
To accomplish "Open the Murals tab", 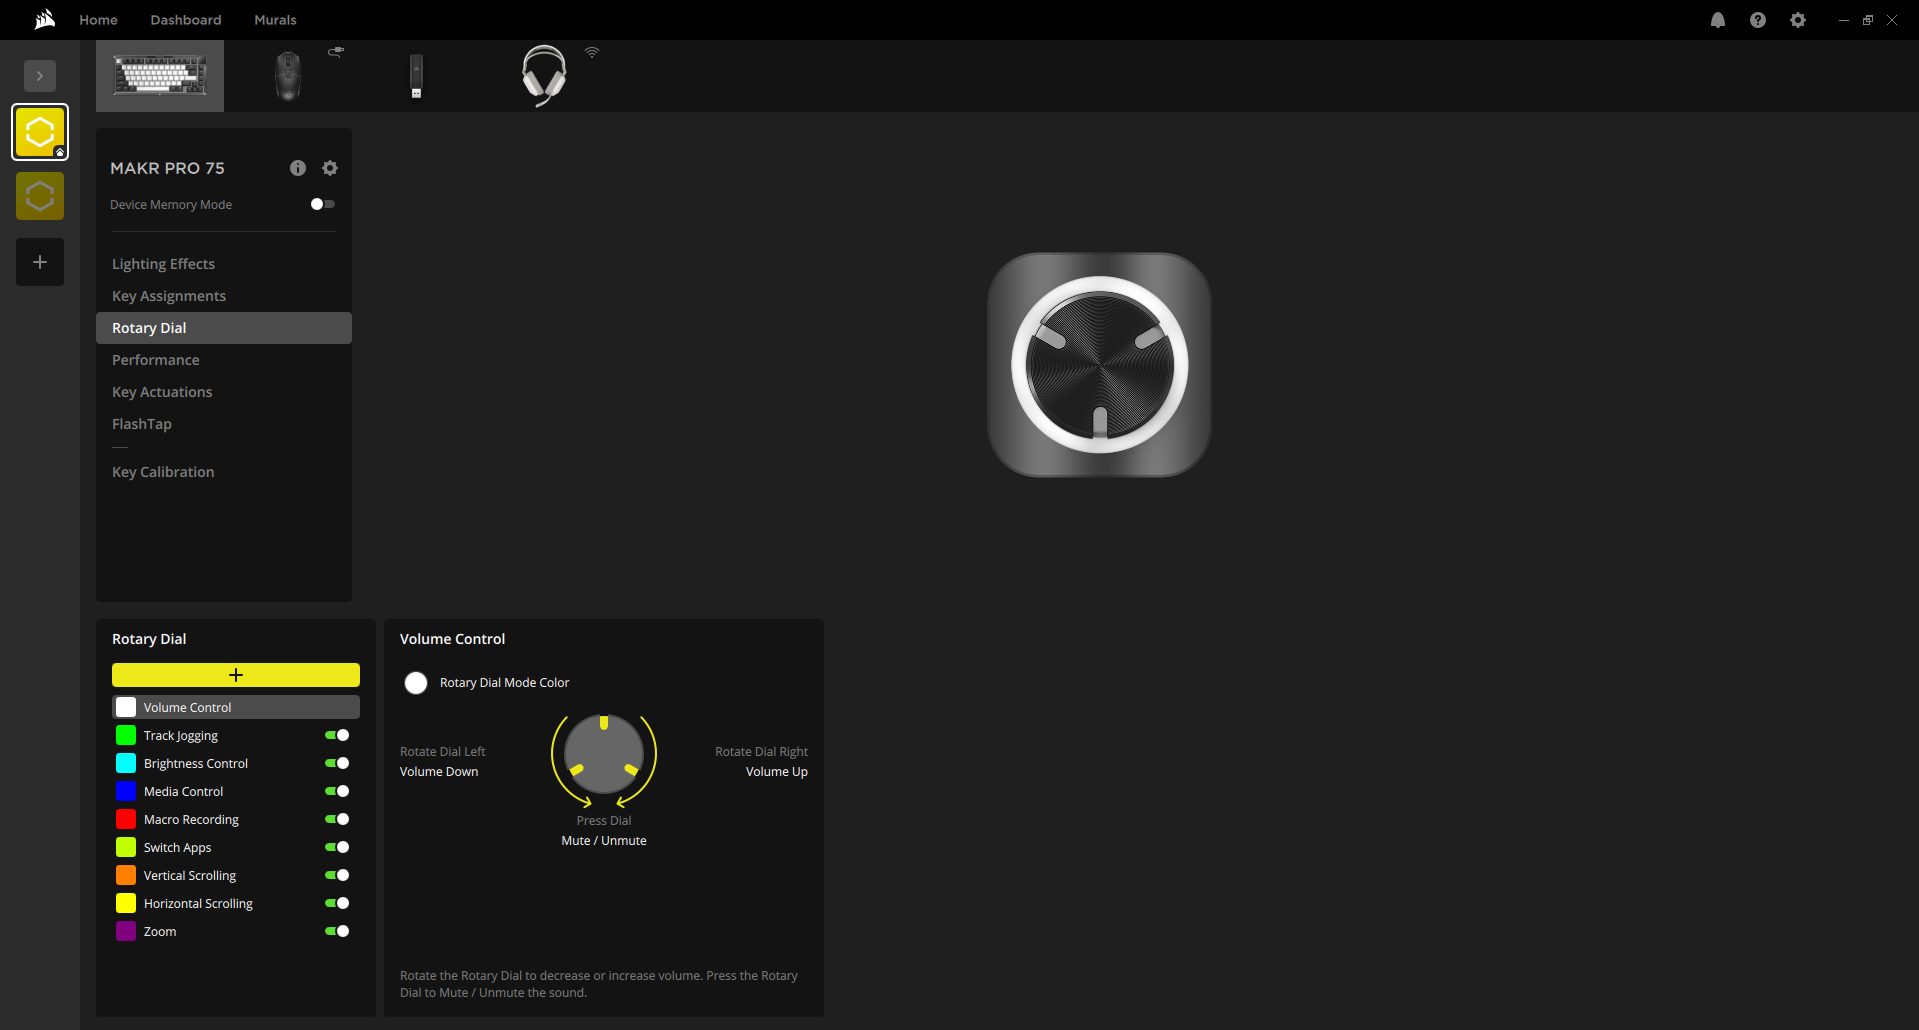I will click(x=275, y=20).
